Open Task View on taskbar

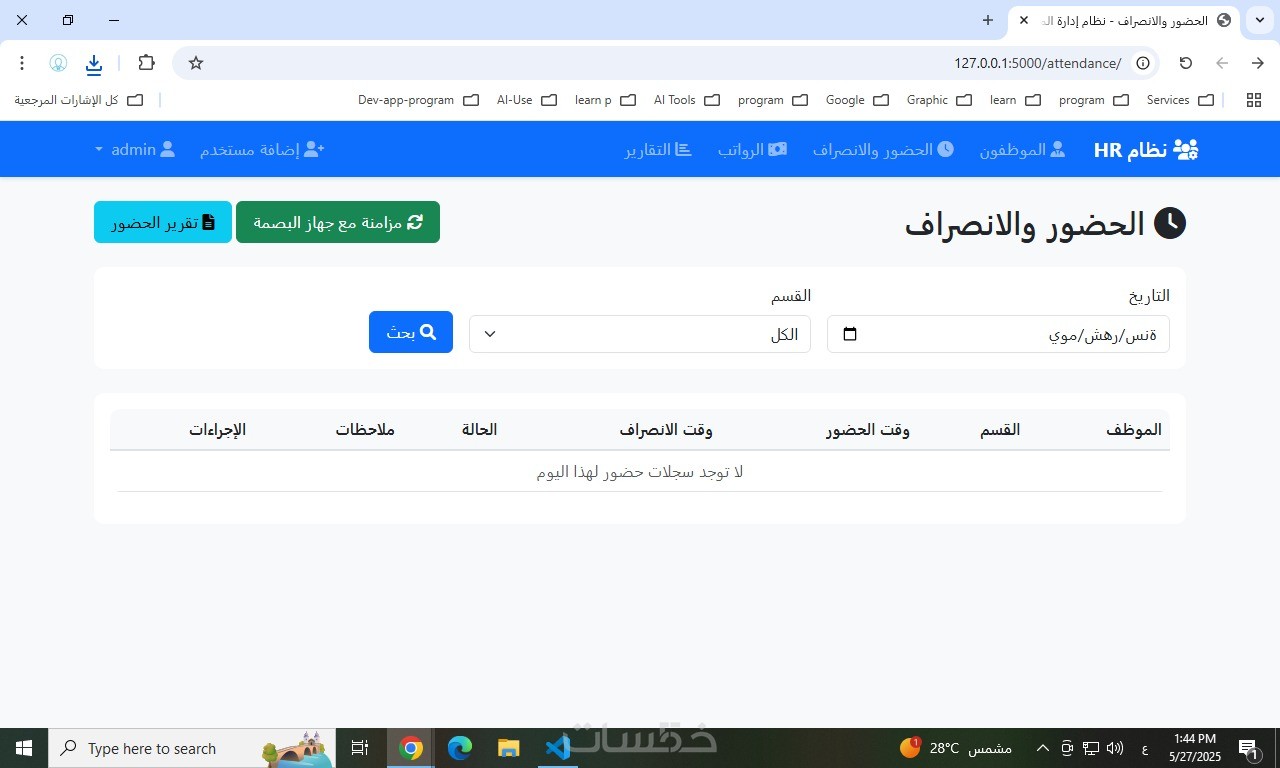coord(360,748)
